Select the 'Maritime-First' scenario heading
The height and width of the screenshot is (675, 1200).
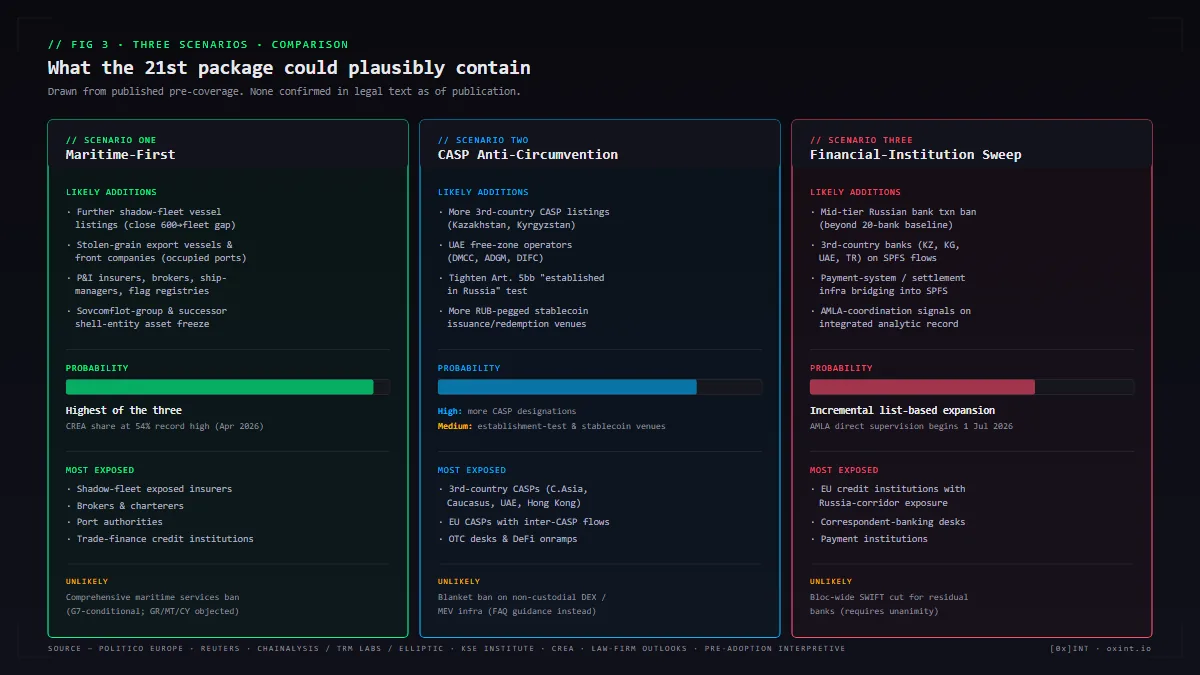tap(120, 155)
